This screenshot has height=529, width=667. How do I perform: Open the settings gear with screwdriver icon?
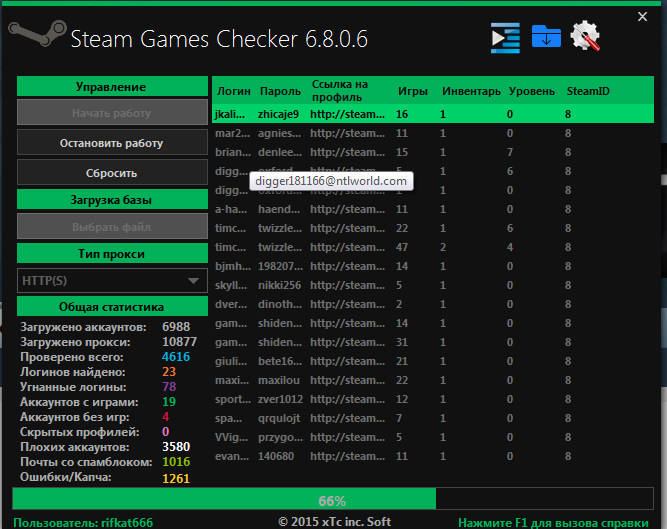(585, 36)
